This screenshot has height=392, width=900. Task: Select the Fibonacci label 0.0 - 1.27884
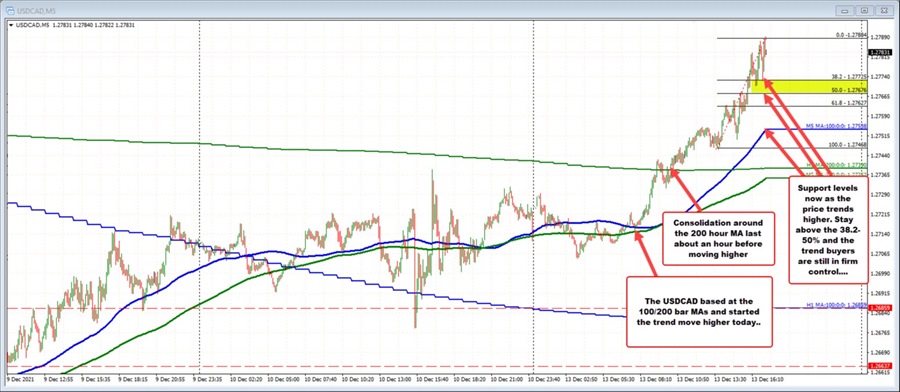click(851, 35)
